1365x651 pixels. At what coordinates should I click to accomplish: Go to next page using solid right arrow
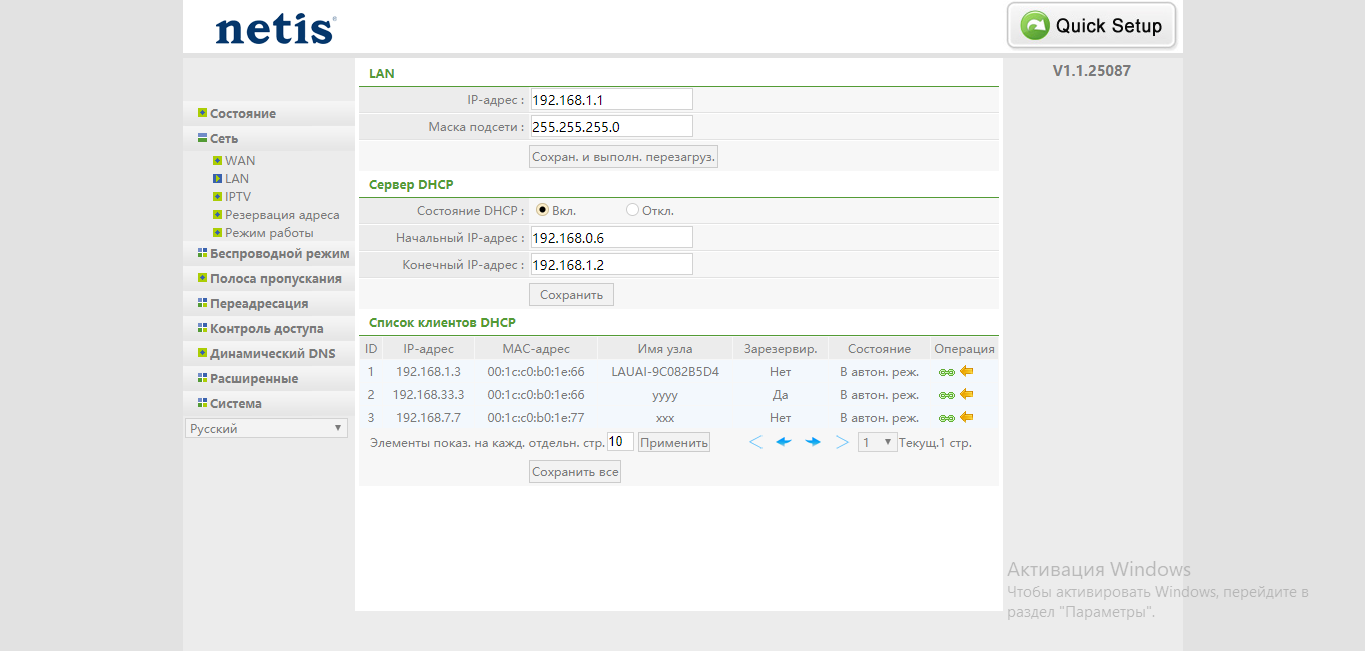pos(813,442)
